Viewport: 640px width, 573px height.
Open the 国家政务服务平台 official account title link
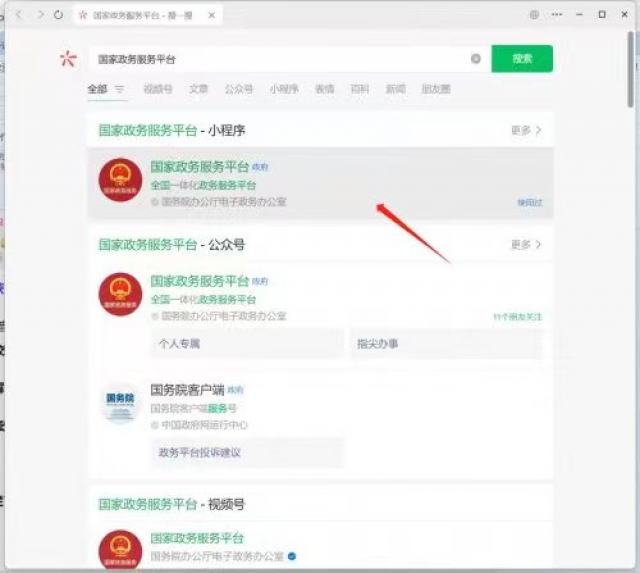[x=200, y=281]
